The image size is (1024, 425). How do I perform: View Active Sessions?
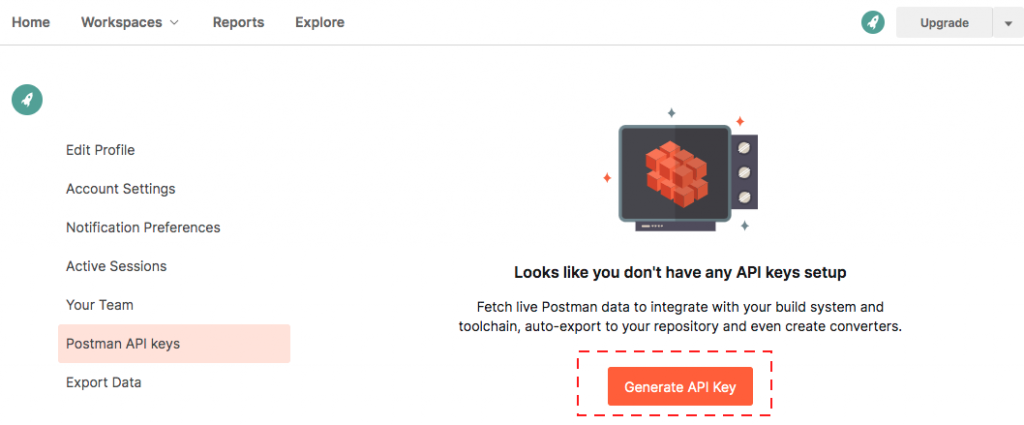(x=116, y=266)
